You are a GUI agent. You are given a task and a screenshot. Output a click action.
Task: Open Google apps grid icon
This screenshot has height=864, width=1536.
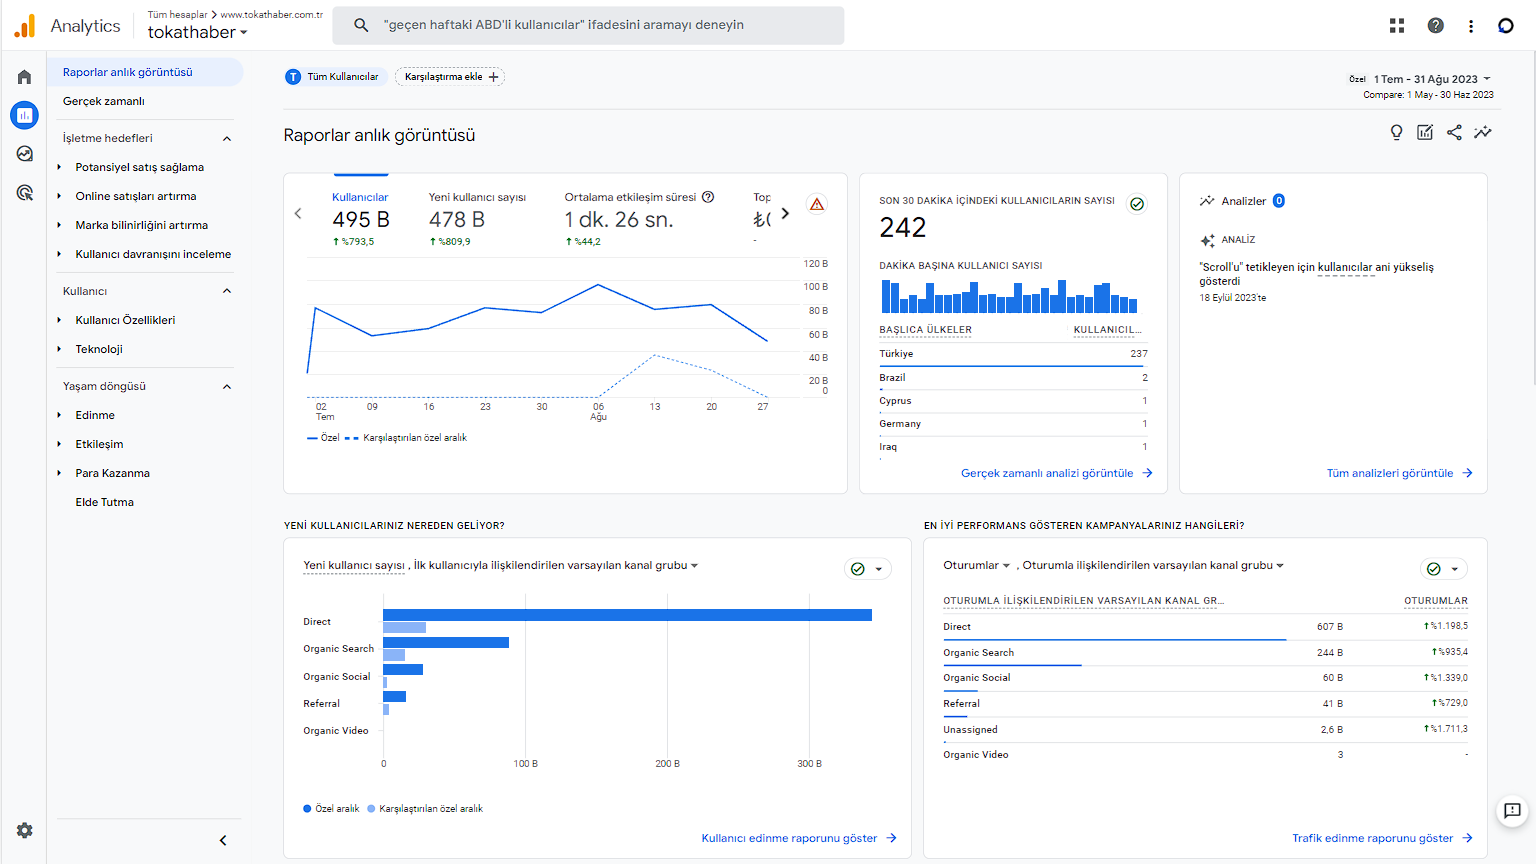pos(1397,26)
